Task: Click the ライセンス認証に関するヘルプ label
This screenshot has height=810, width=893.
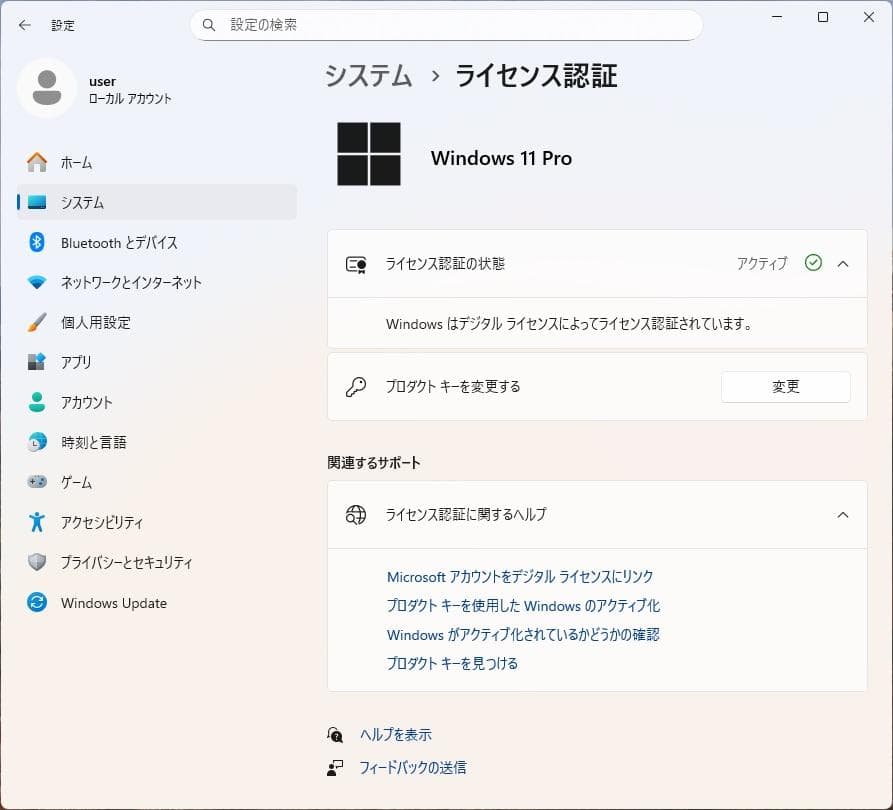Action: 466,514
